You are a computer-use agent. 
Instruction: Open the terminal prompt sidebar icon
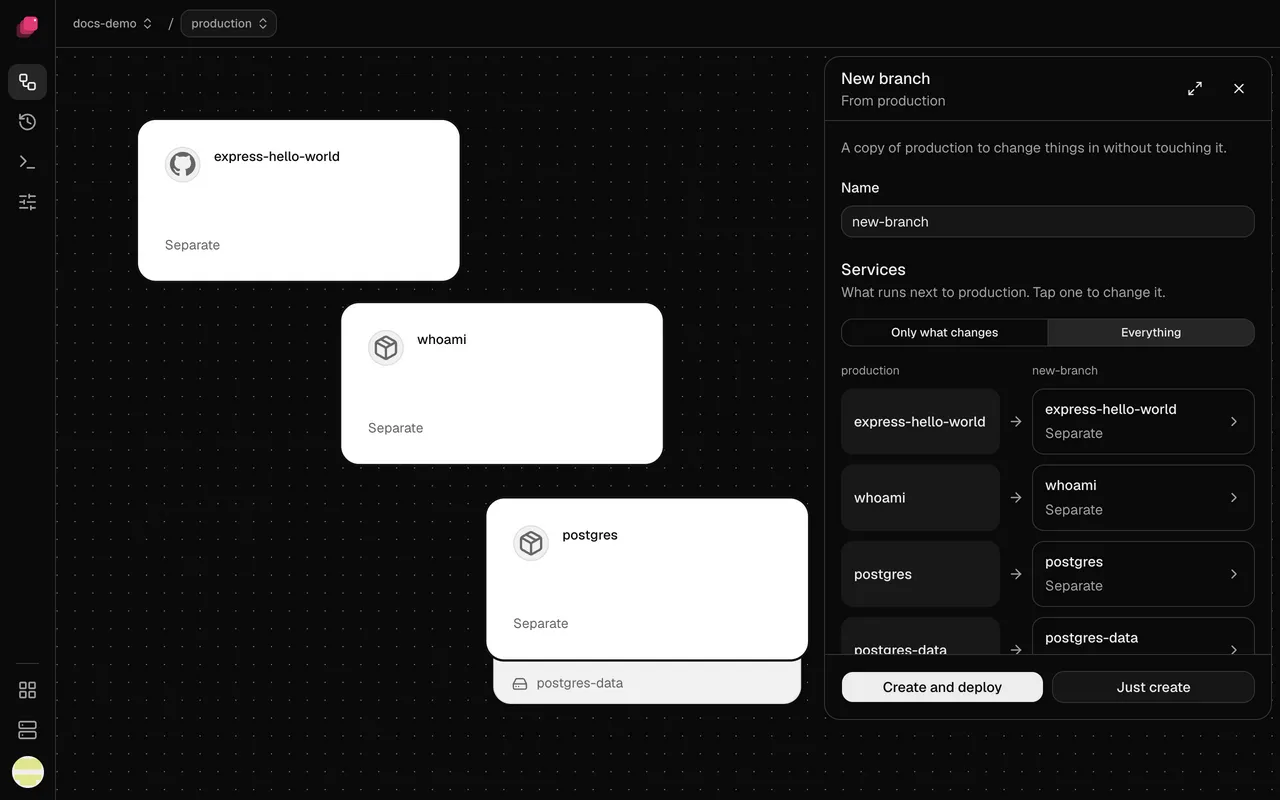coord(28,162)
